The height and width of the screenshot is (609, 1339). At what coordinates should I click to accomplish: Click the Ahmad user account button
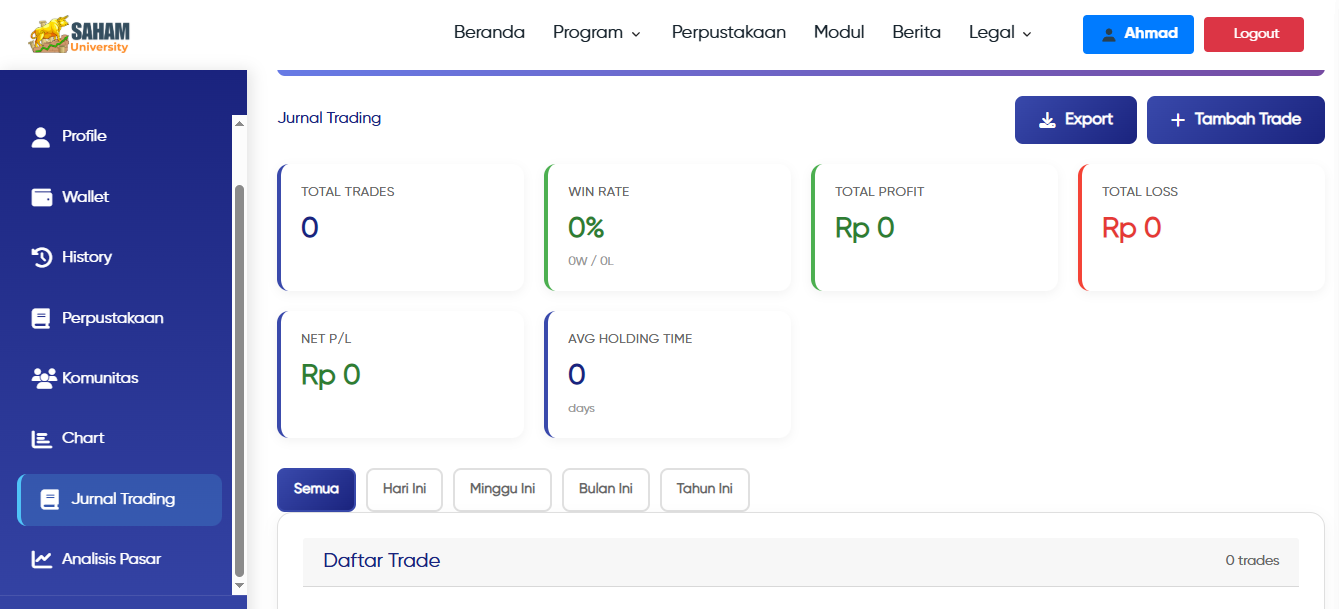1138,34
